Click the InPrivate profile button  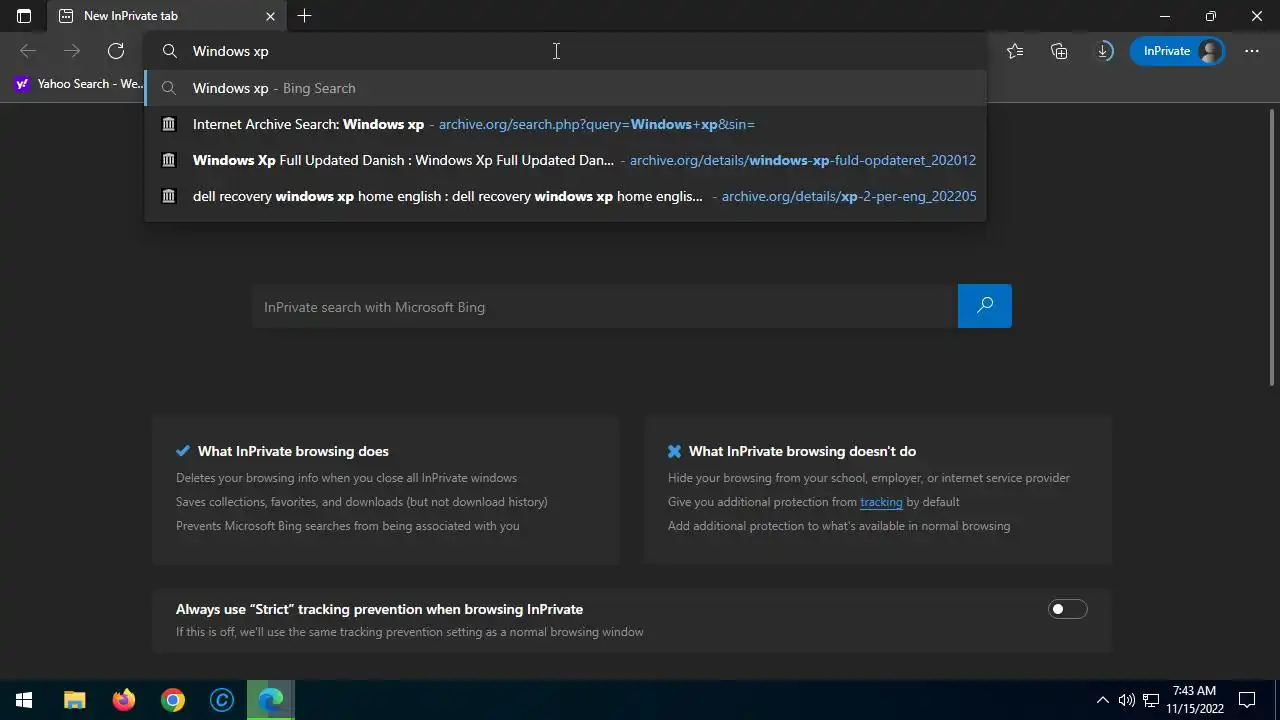click(x=1178, y=51)
